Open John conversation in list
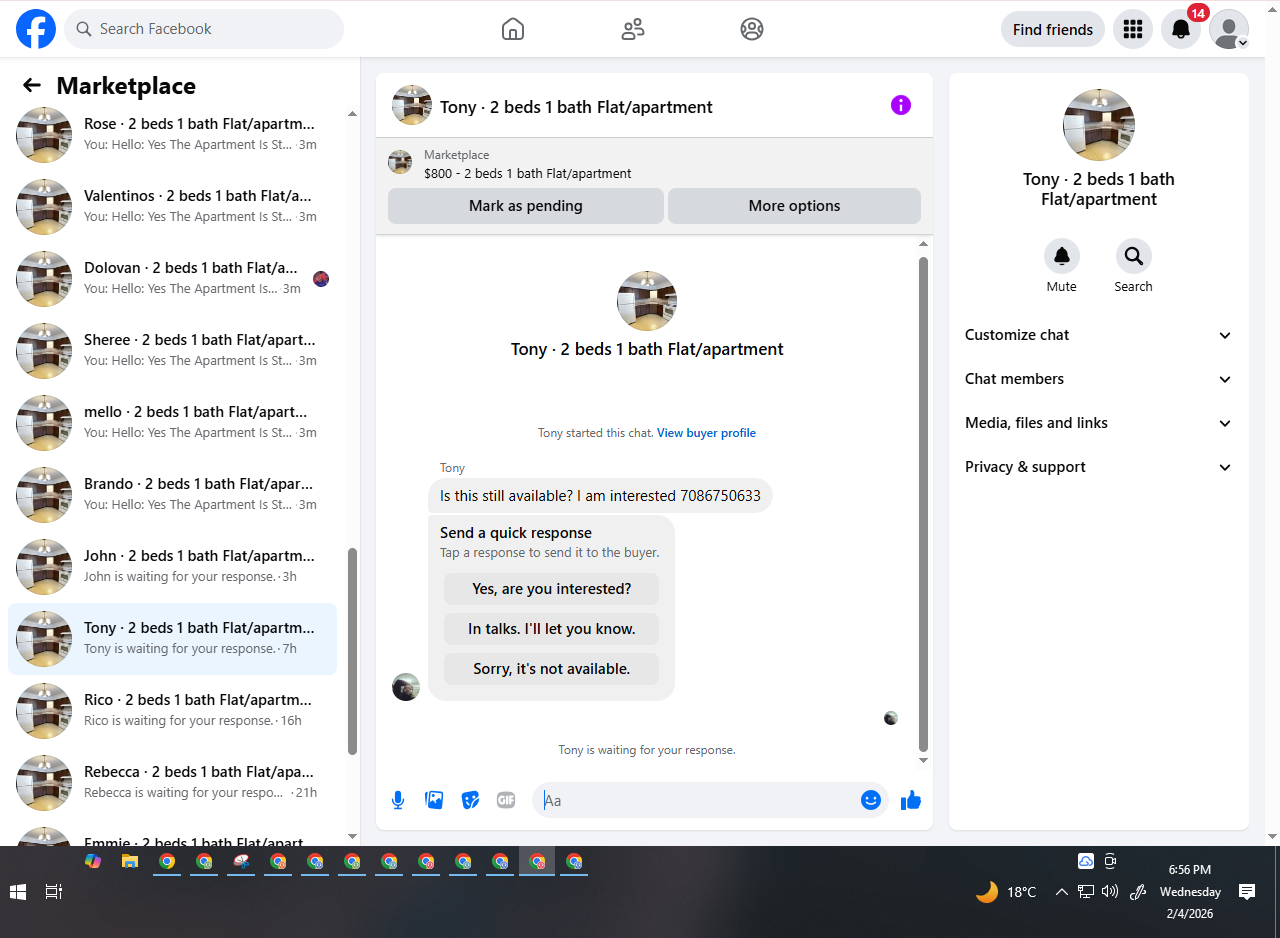Image resolution: width=1280 pixels, height=938 pixels. coord(173,566)
